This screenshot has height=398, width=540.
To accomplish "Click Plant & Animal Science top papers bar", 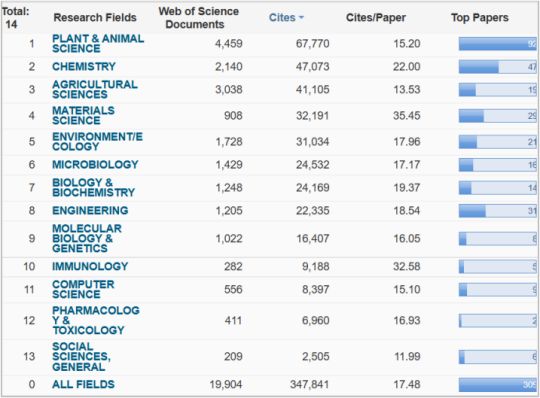I will [498, 44].
